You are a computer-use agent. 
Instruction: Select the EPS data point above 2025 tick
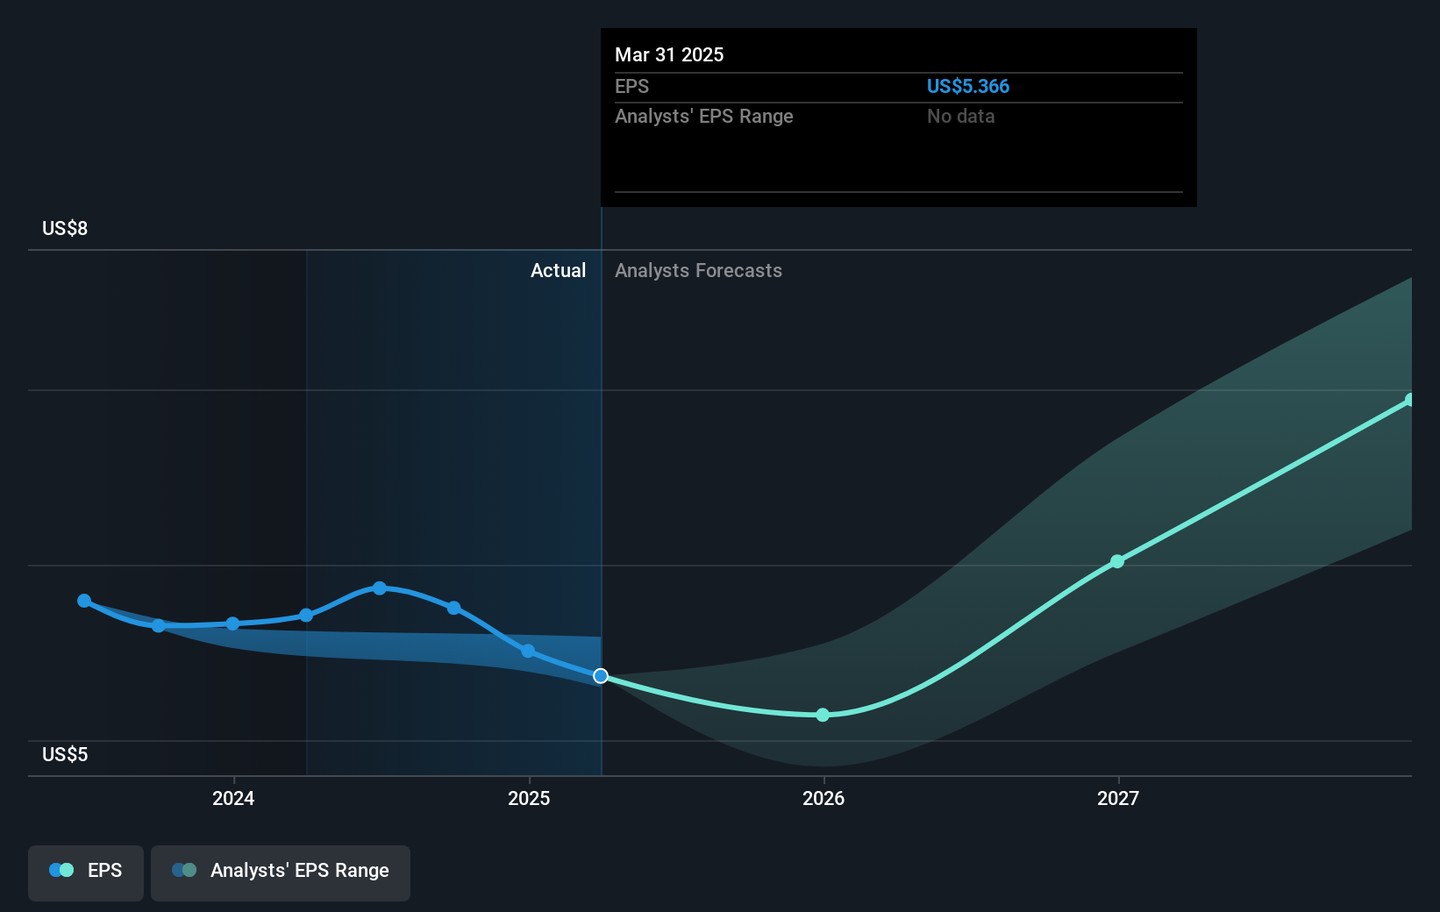pos(528,651)
